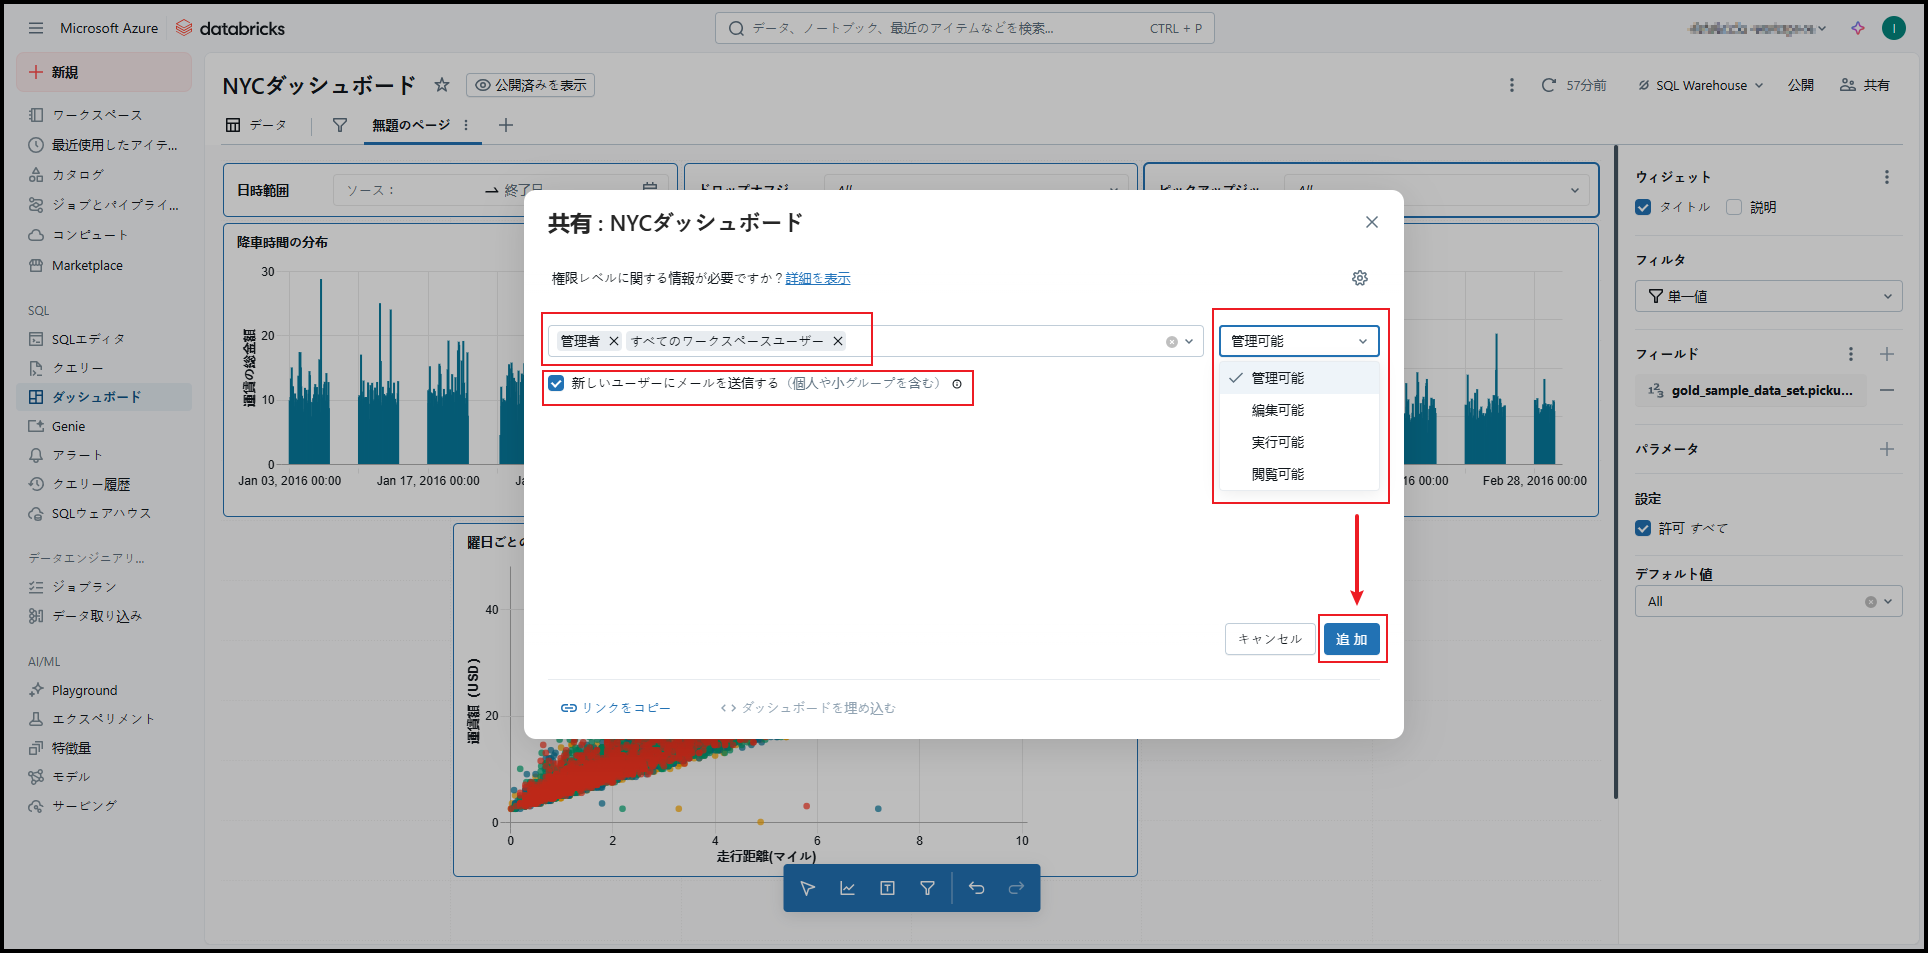This screenshot has width=1928, height=953.
Task: Redo the last dashboard change
Action: (1017, 888)
